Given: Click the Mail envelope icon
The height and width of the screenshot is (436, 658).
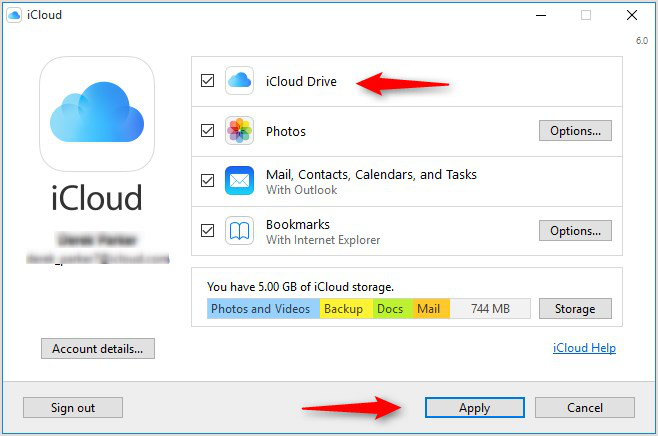Looking at the screenshot, I should [x=239, y=180].
